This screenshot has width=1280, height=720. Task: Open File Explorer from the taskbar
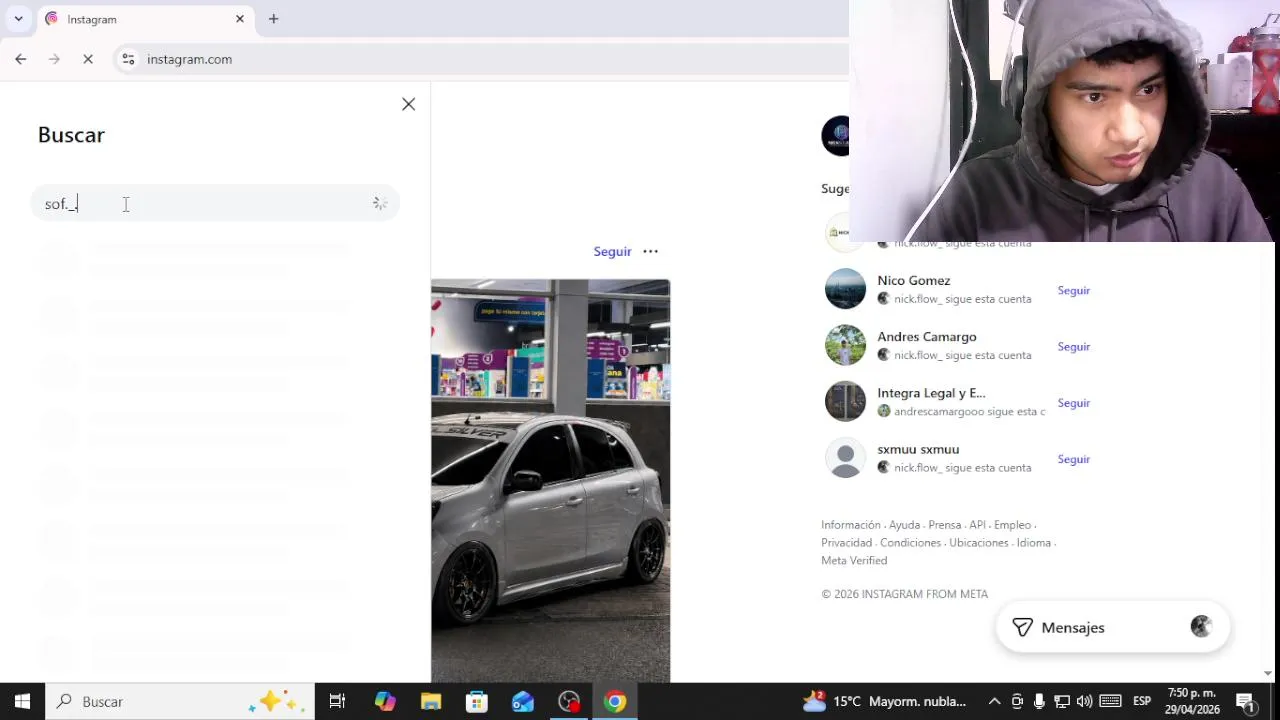tap(431, 701)
